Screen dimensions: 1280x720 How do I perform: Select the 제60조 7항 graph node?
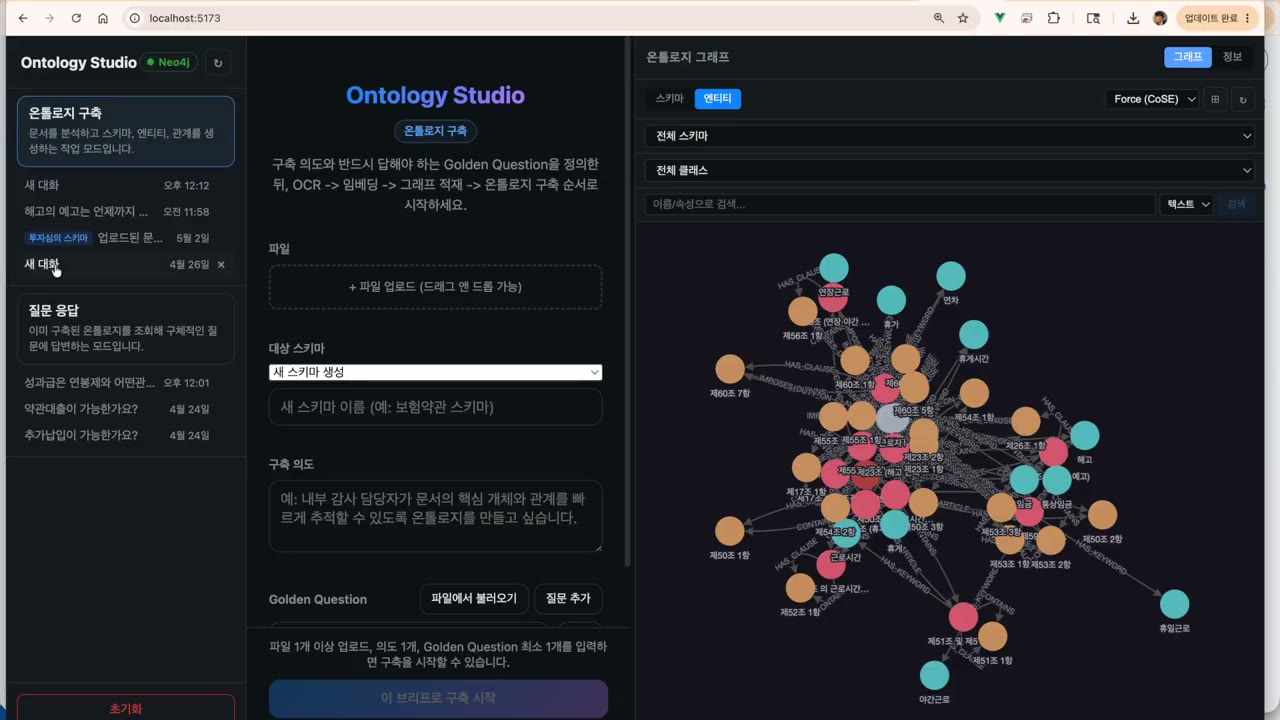(730, 369)
